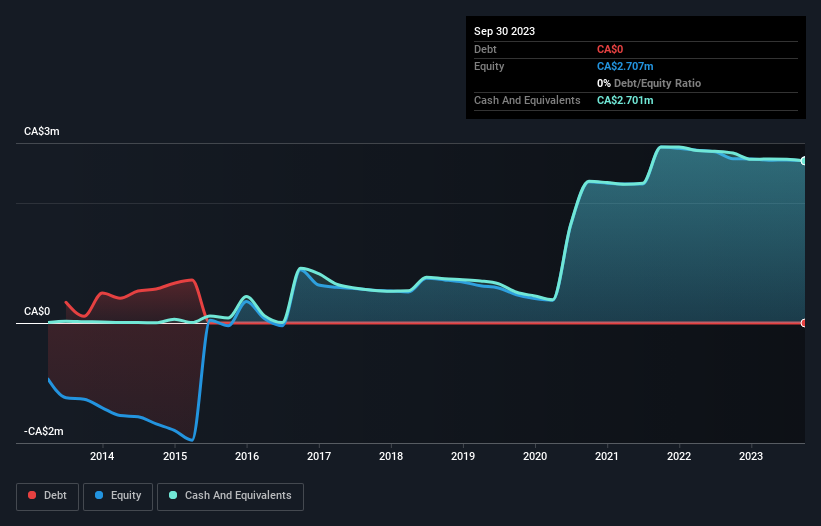Viewport: 821px width, 526px height.
Task: Click the 2020 x-axis label
Action: coord(535,456)
